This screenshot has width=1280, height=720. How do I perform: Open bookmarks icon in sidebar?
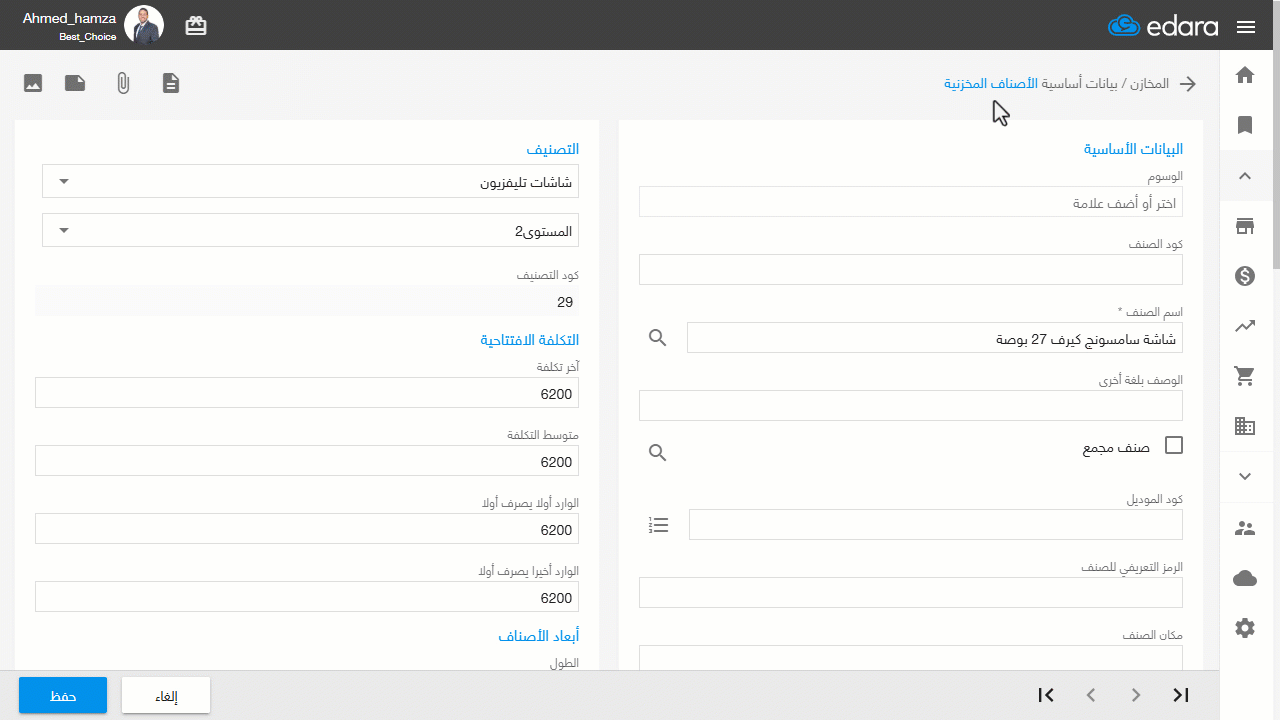coord(1245,125)
